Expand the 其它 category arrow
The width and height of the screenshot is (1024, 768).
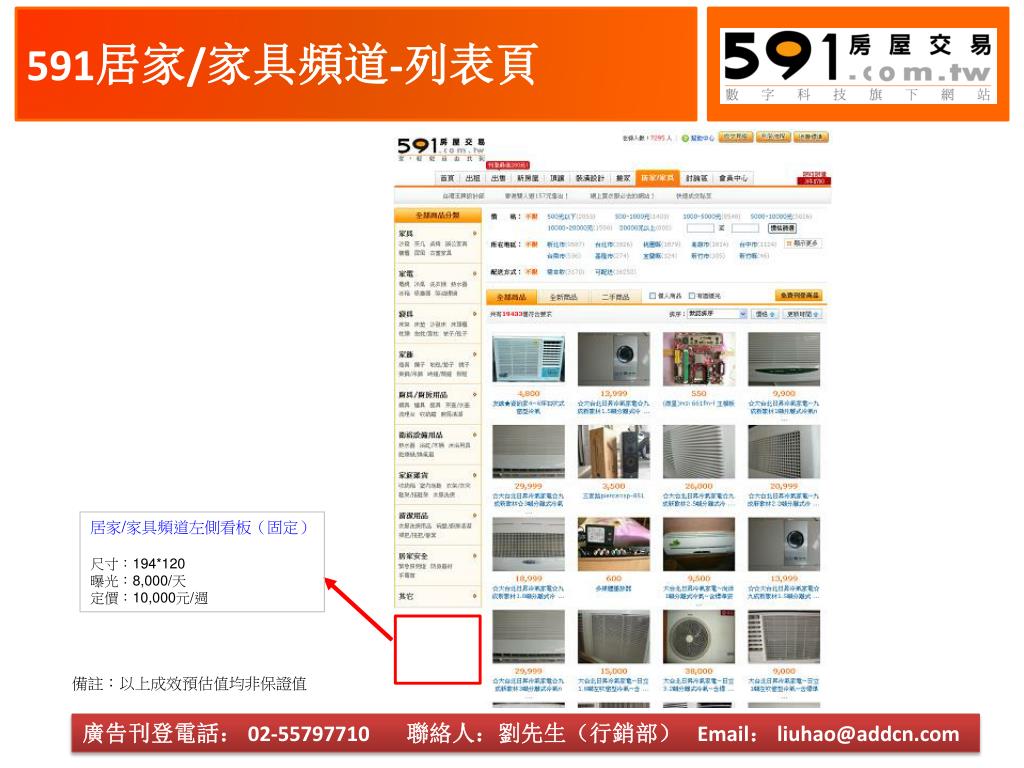click(475, 596)
